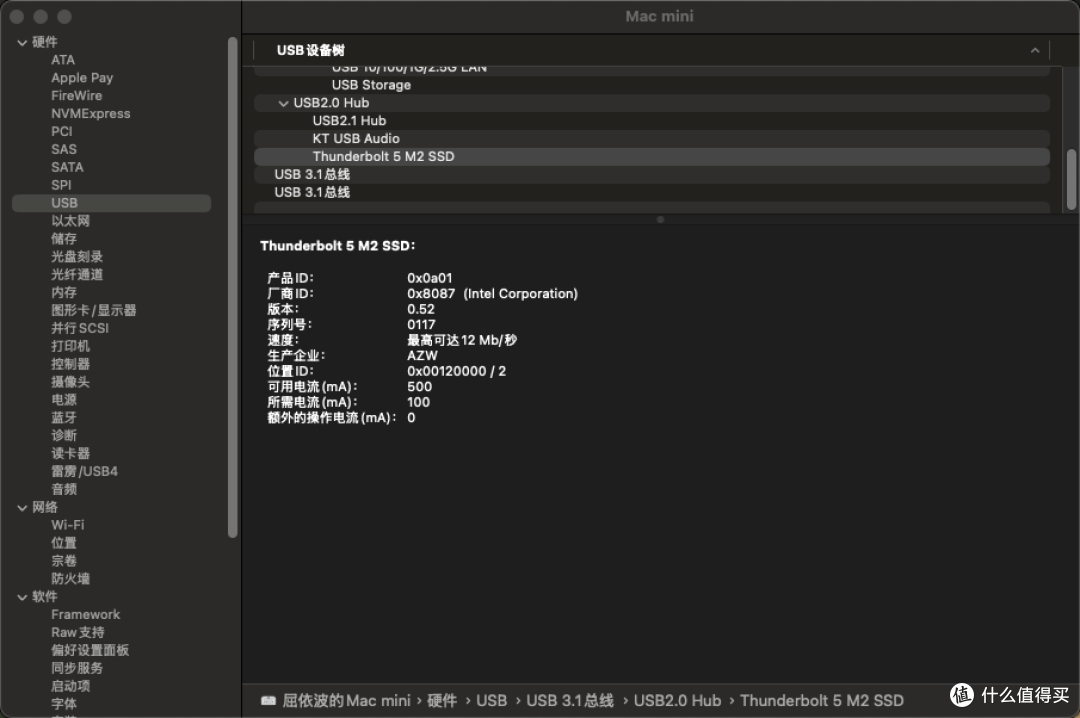Select 光盘刻录 in the sidebar

coord(76,257)
